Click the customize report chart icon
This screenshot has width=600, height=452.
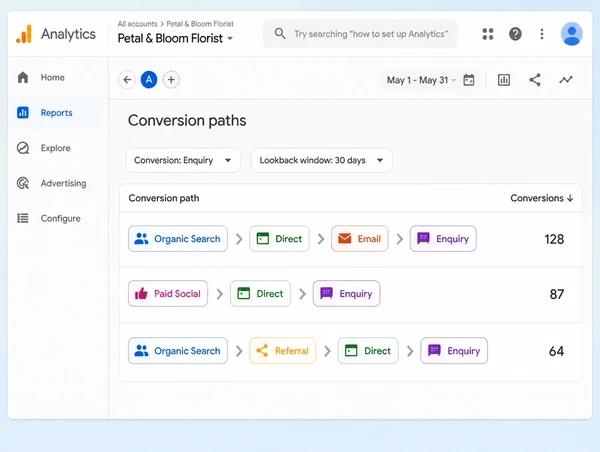point(504,80)
